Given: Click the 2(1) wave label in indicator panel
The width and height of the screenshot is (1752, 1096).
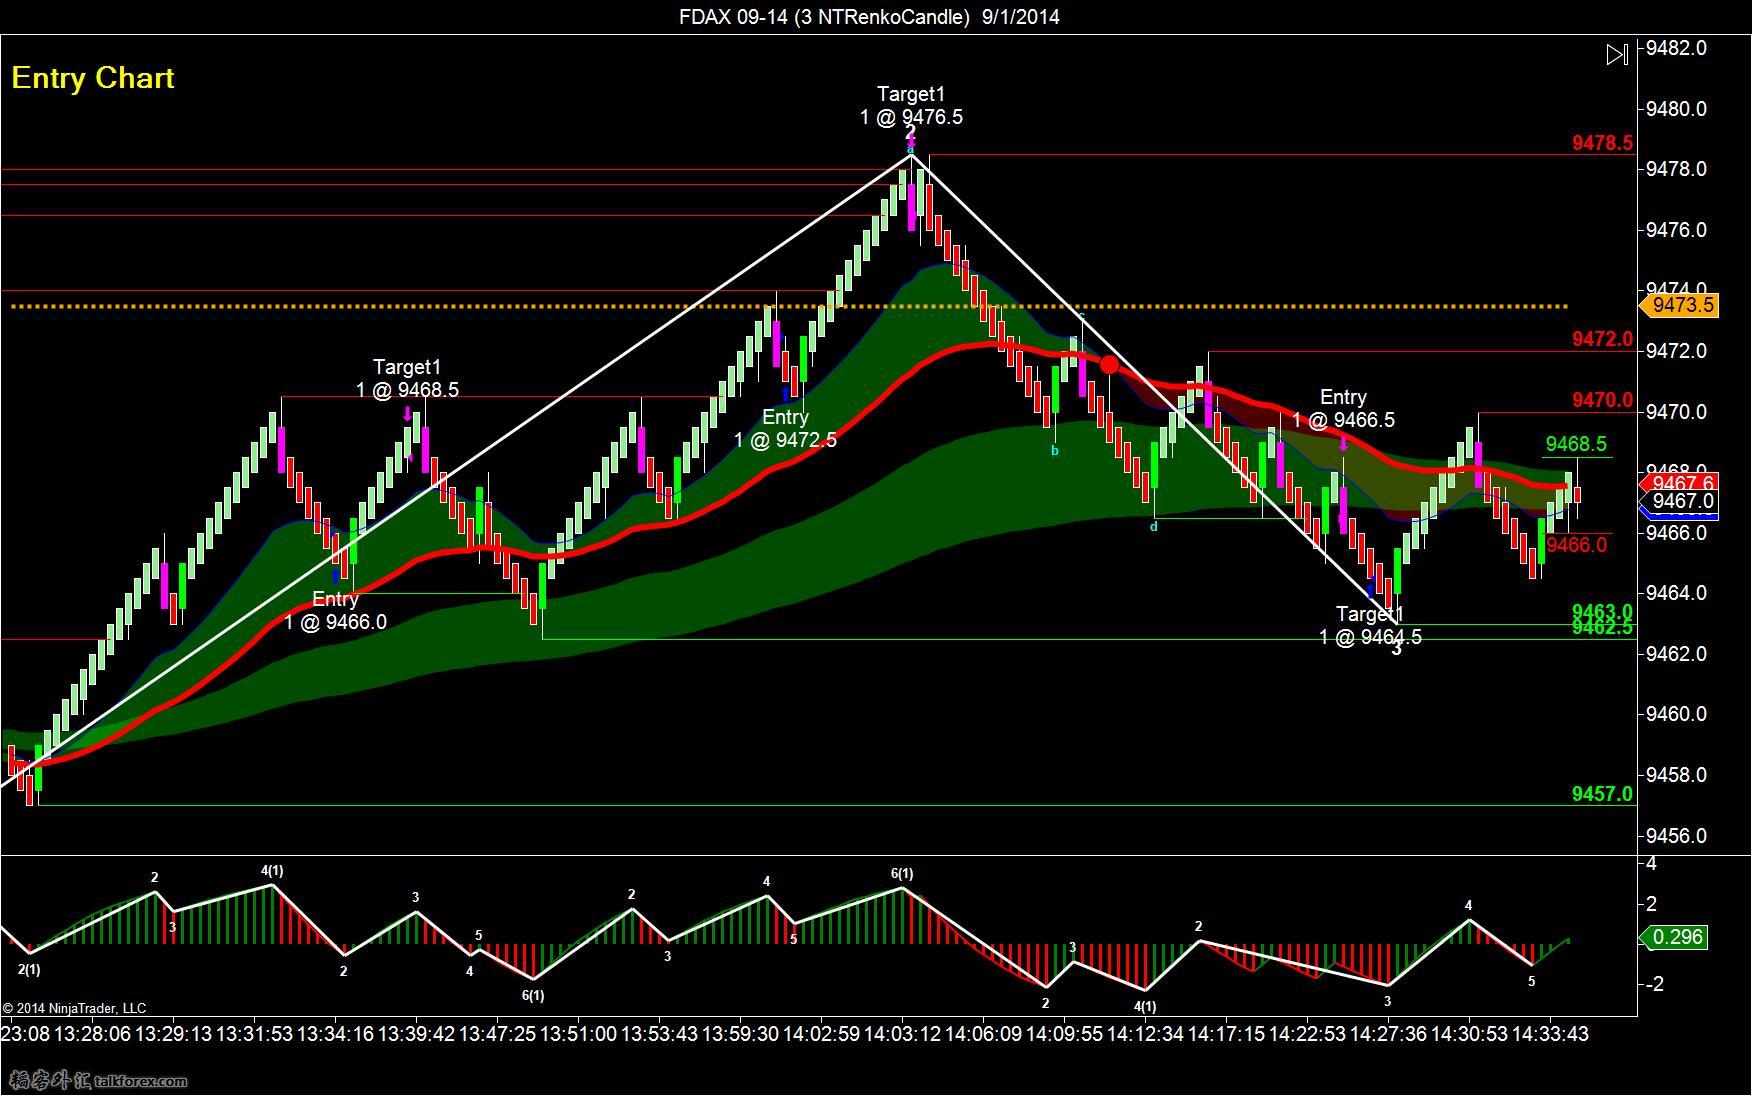Looking at the screenshot, I should tap(29, 969).
